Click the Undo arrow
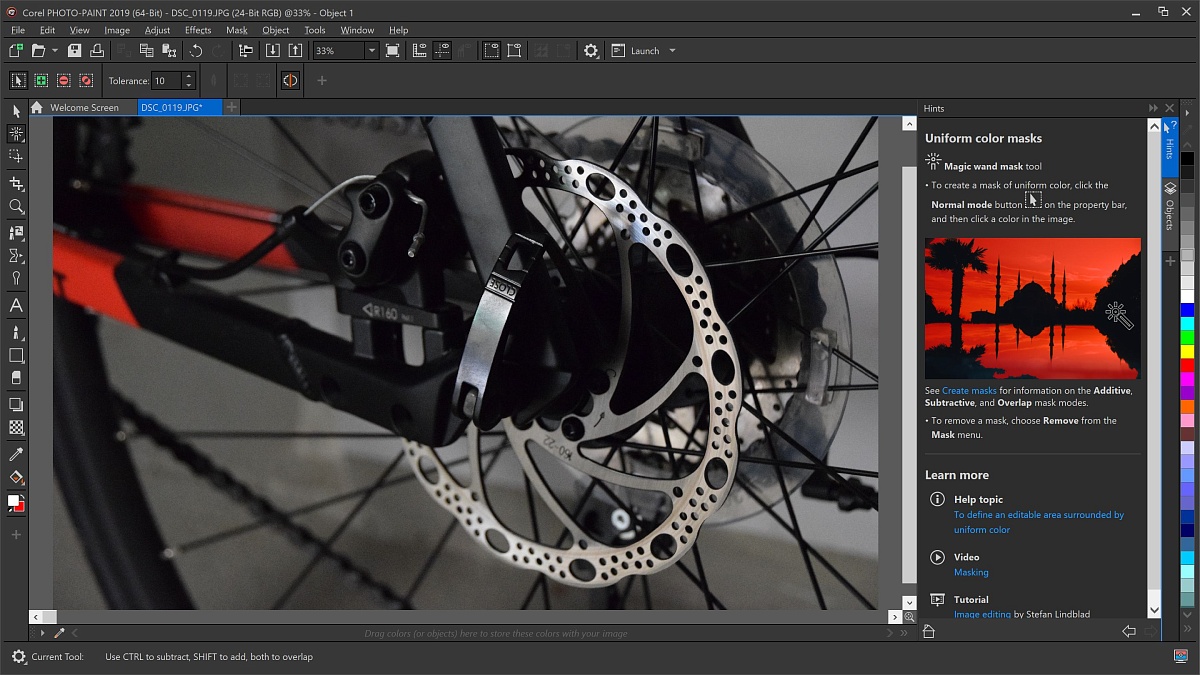 pos(196,51)
